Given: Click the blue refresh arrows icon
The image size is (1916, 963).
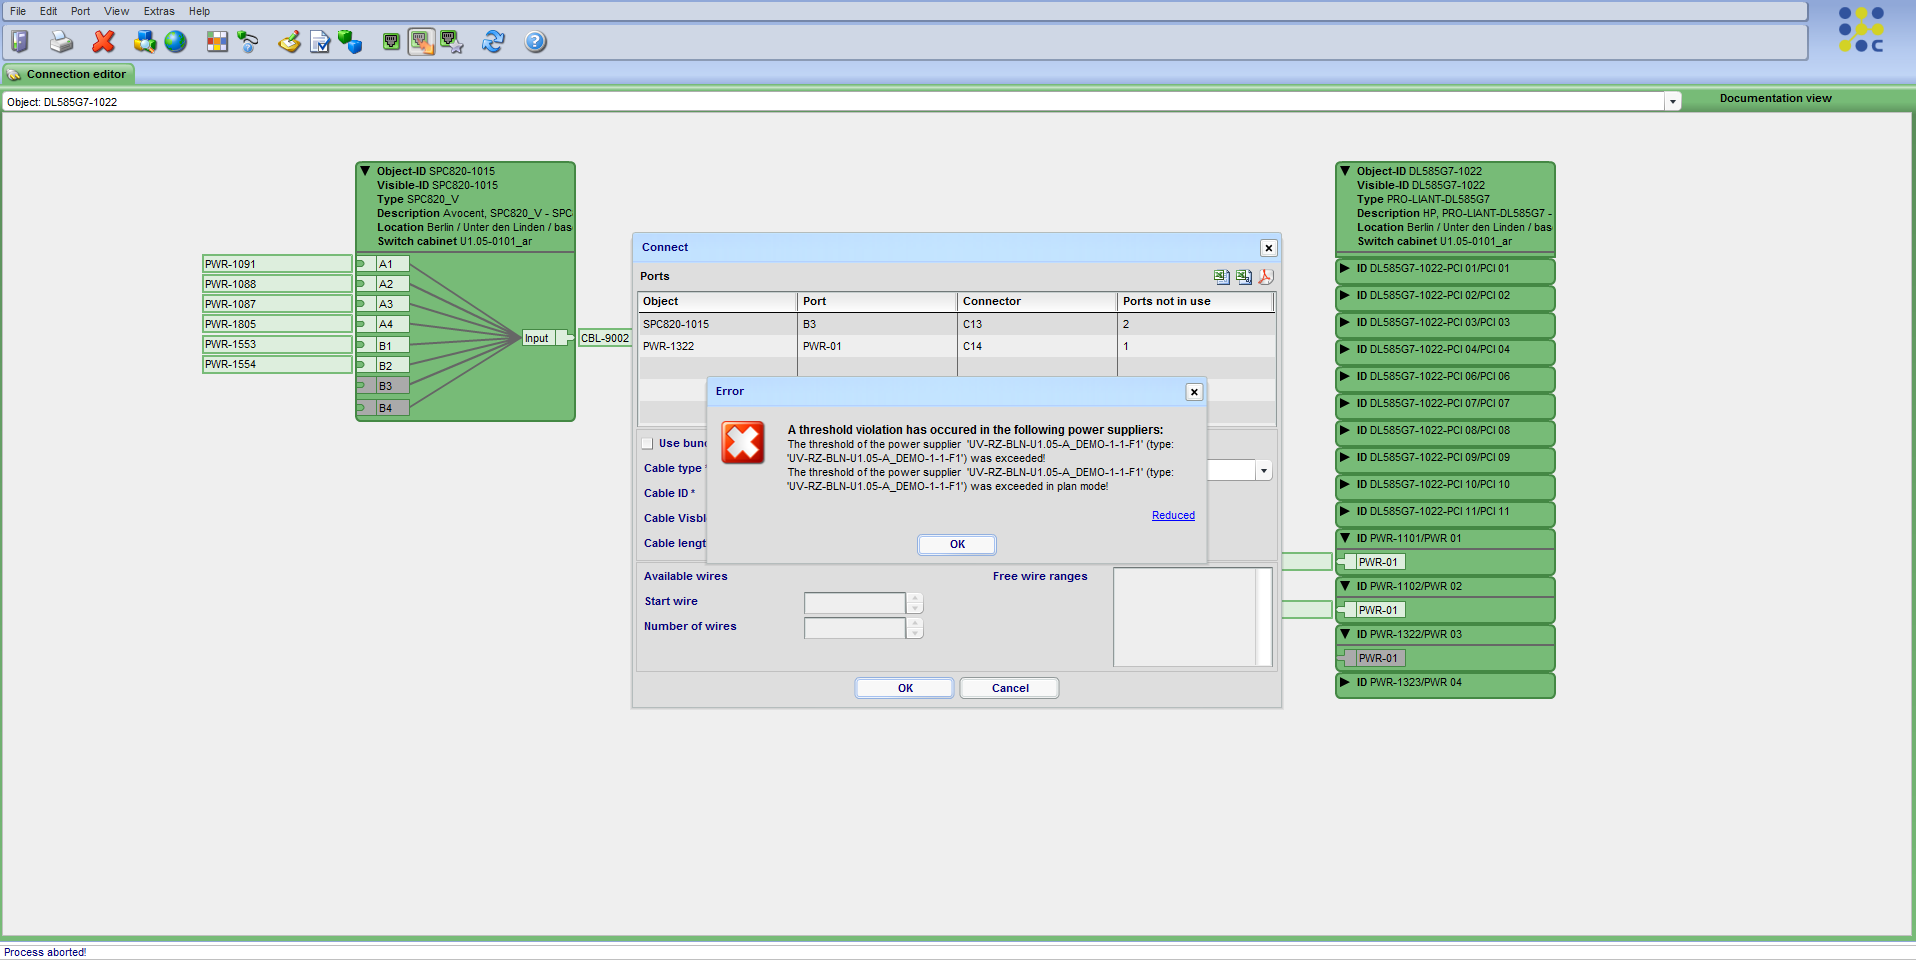Looking at the screenshot, I should pyautogui.click(x=493, y=42).
